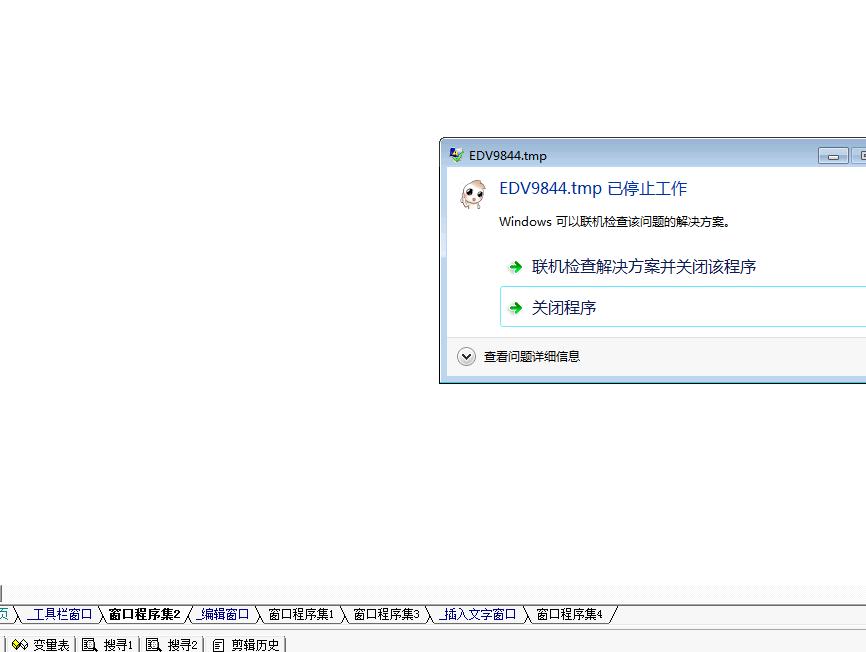This screenshot has height=652, width=866.
Task: Open the 窗口程序集2 tab
Action: pyautogui.click(x=144, y=614)
